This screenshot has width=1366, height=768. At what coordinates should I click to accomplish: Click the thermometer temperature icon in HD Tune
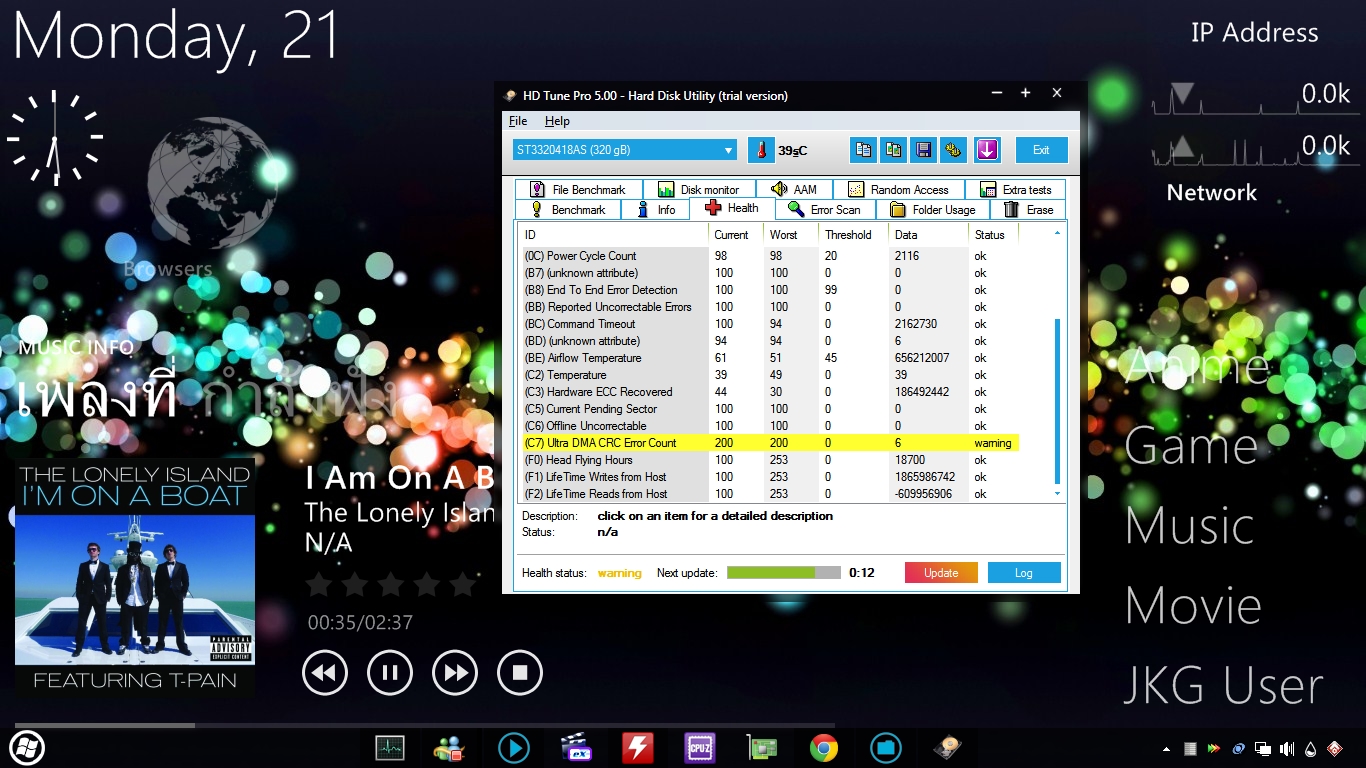(x=761, y=150)
